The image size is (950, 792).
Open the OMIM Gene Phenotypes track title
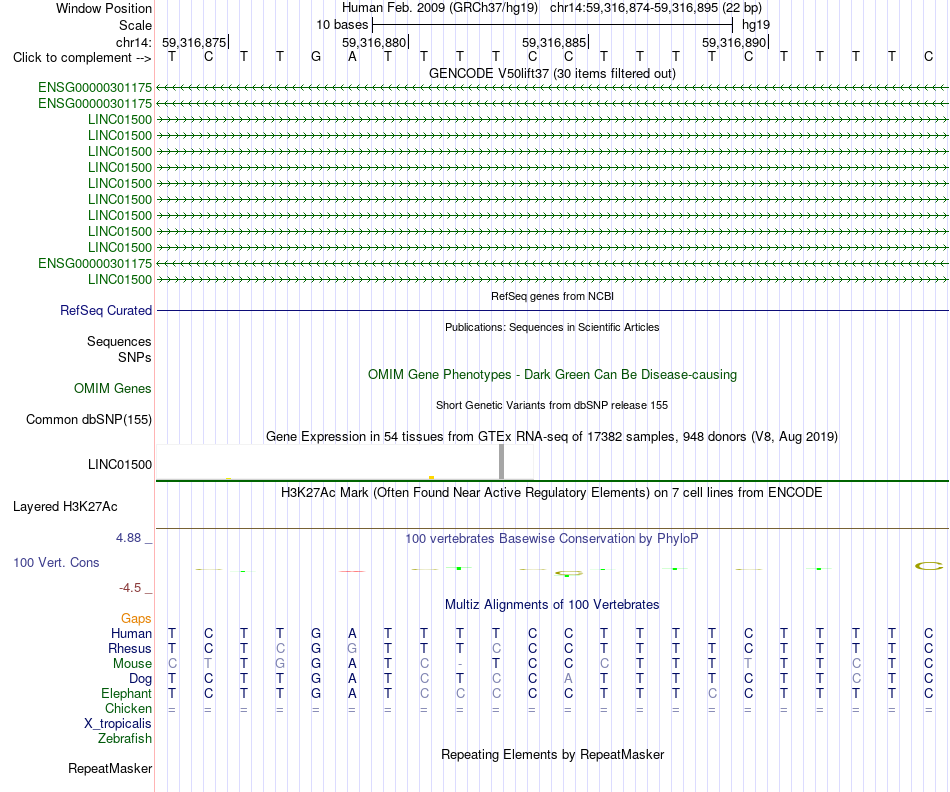tap(552, 374)
